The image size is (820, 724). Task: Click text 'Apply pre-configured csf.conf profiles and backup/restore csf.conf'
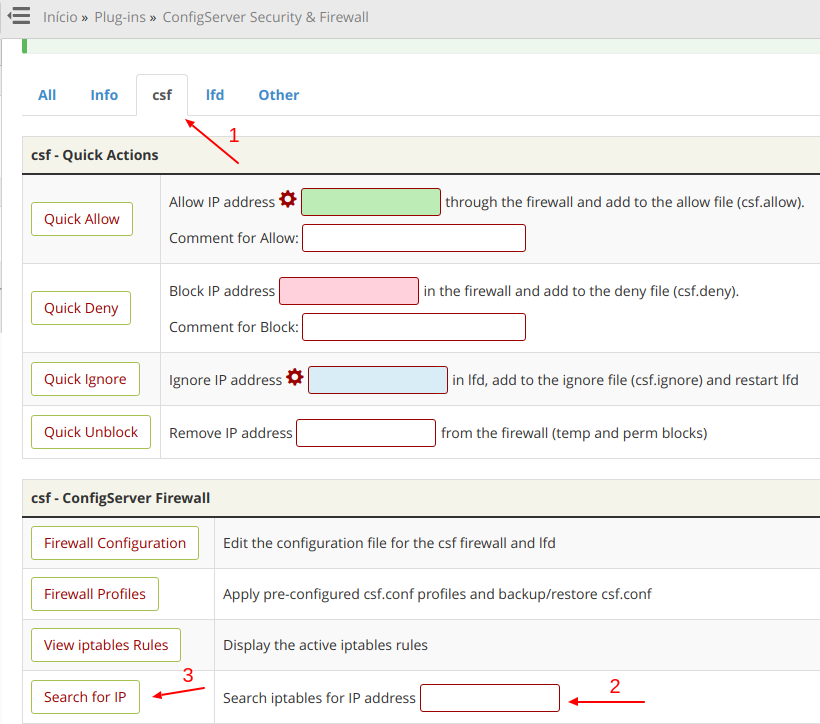click(x=437, y=594)
